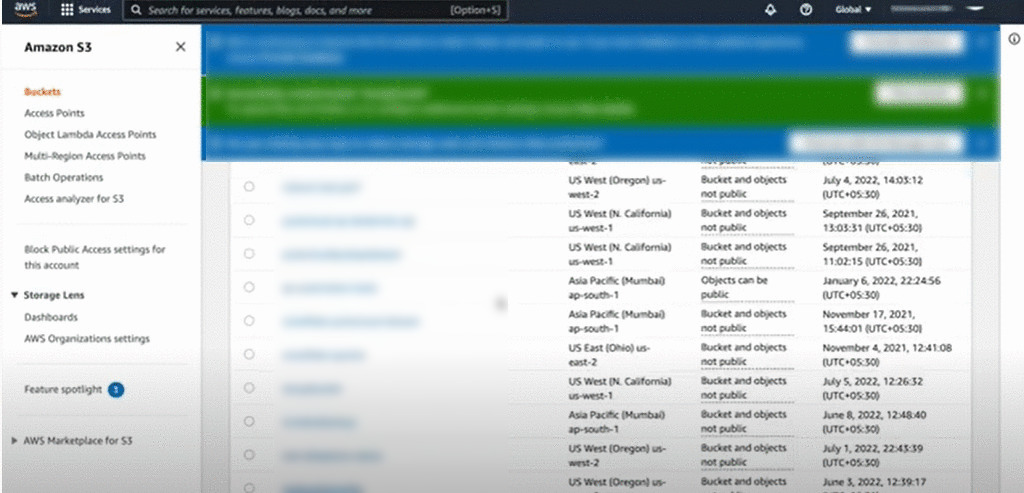Viewport: 1024px width, 493px height.
Task: Click 'Objects can be public' access cell
Action: point(734,287)
